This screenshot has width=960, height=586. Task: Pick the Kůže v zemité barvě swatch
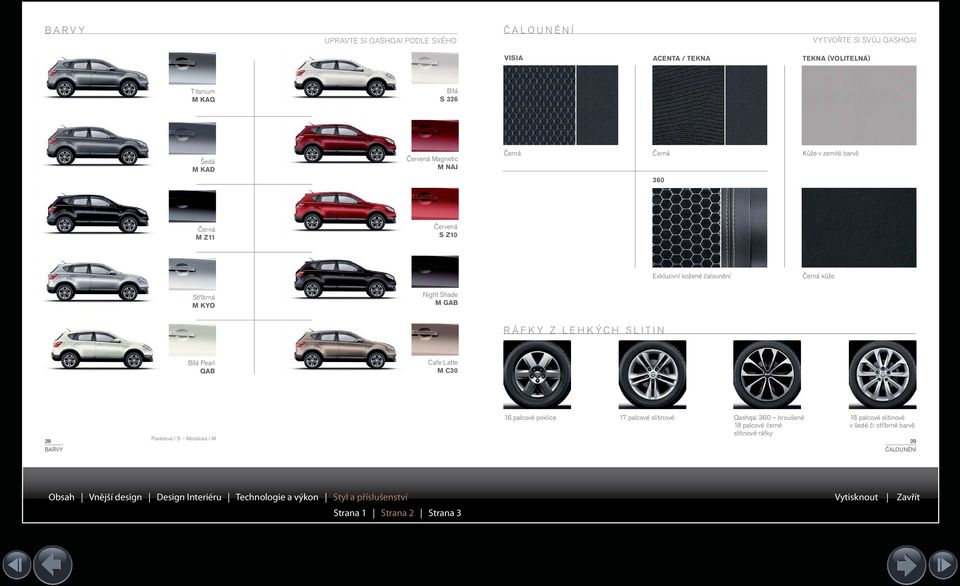pos(859,105)
